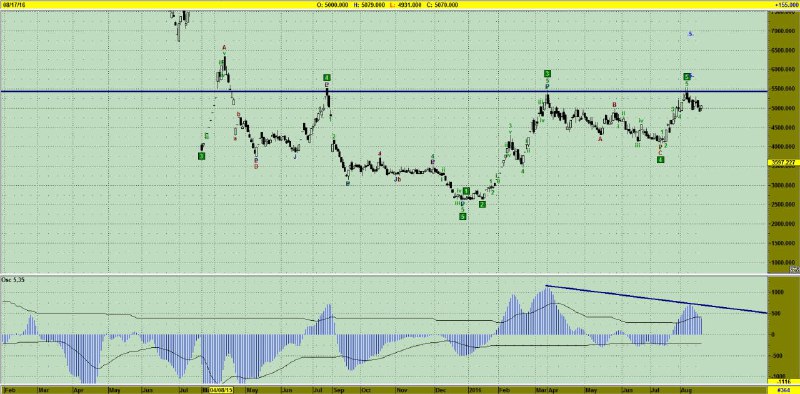Click the highlighted 04/08/15 date cursor label
The height and width of the screenshot is (394, 800).
220,390
